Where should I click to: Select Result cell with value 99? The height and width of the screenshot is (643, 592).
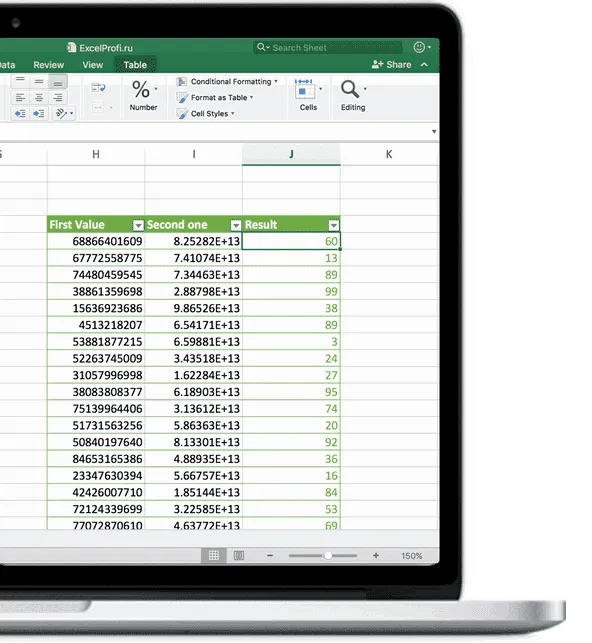tap(291, 291)
